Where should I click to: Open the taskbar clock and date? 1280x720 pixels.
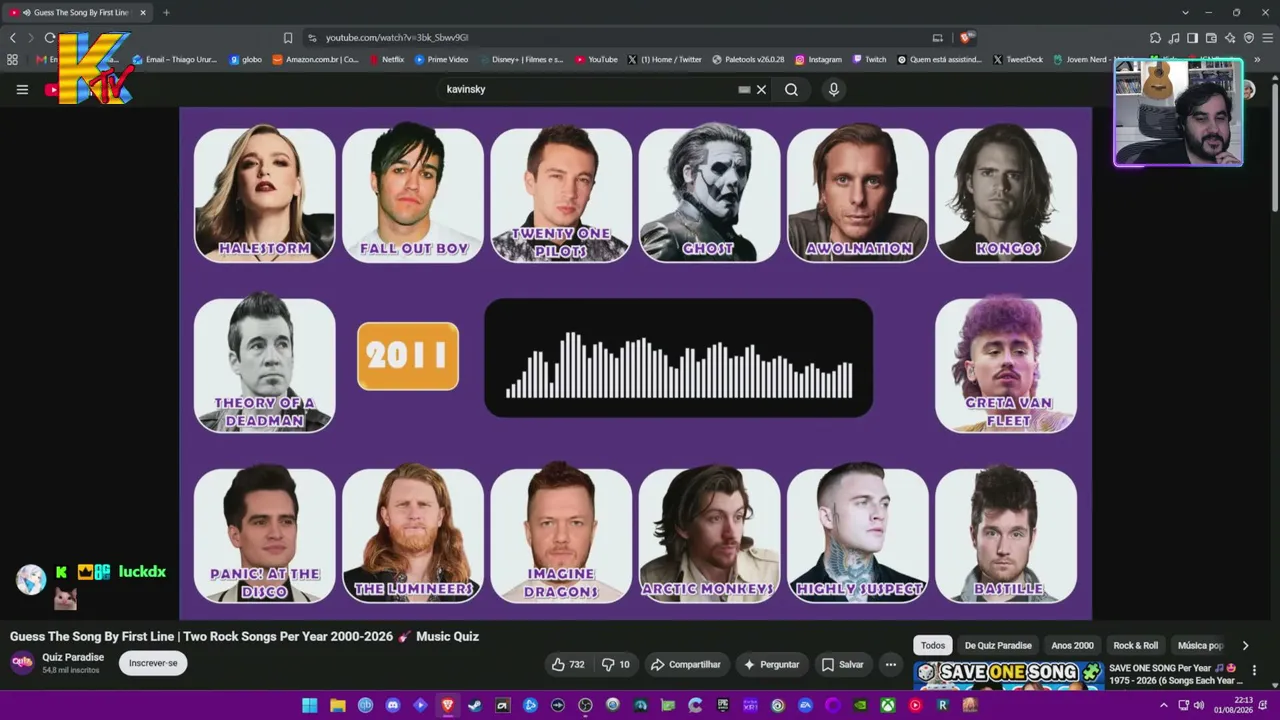pyautogui.click(x=1232, y=705)
